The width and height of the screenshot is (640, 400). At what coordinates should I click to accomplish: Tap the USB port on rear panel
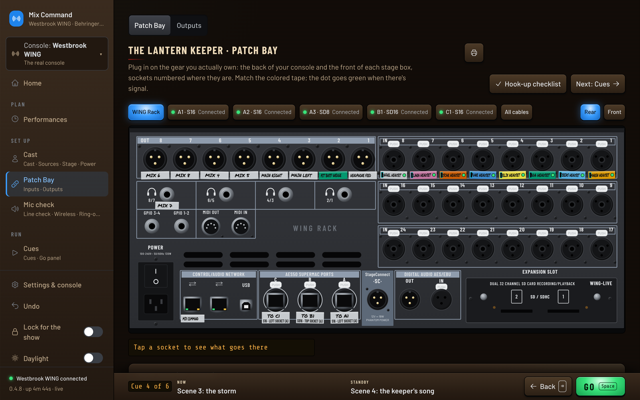click(245, 305)
